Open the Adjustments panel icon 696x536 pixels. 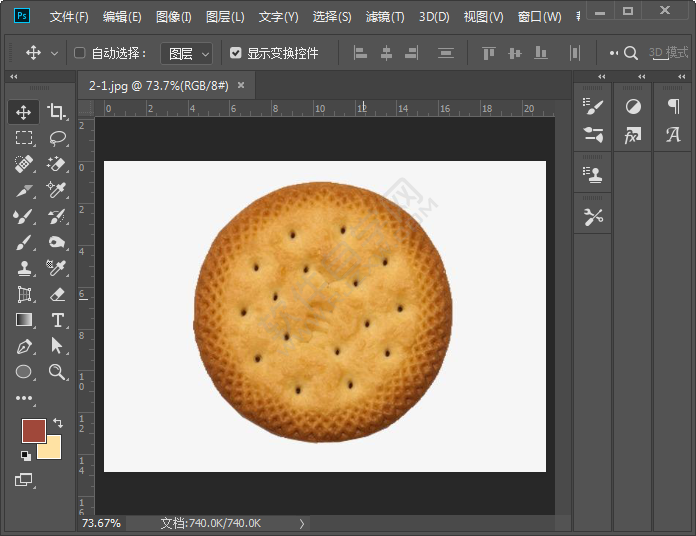[633, 107]
